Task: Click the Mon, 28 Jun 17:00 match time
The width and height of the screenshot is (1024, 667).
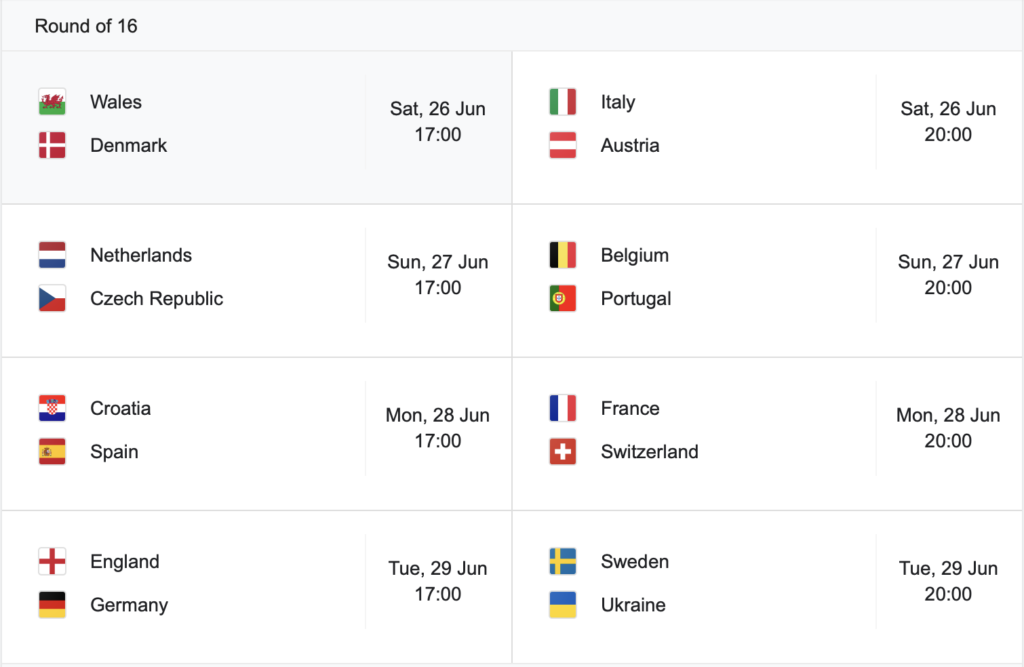Action: point(438,428)
